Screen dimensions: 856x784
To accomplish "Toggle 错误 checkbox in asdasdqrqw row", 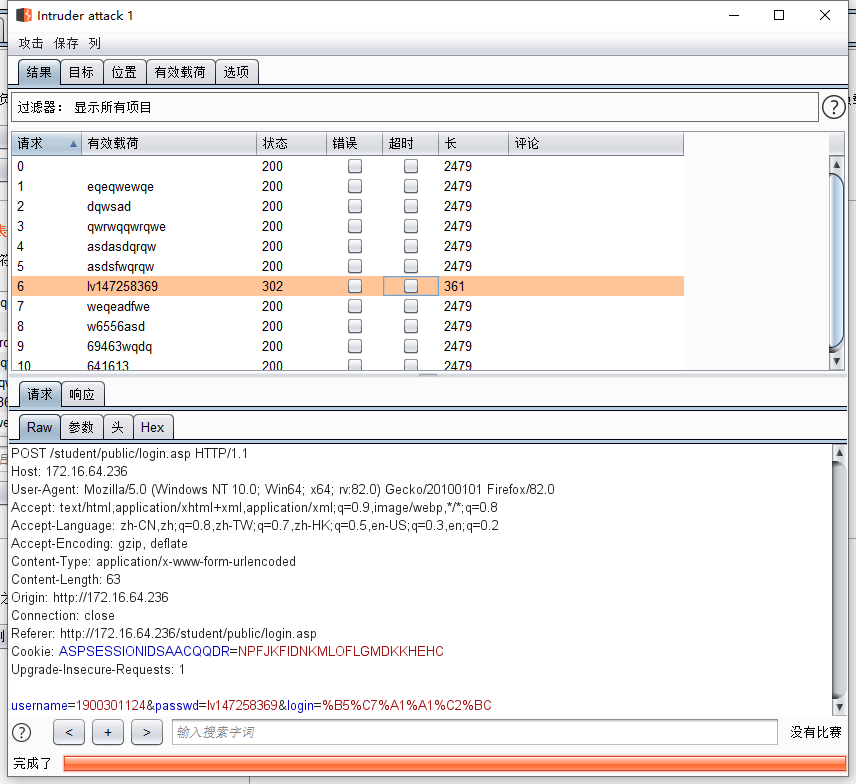I will point(355,246).
